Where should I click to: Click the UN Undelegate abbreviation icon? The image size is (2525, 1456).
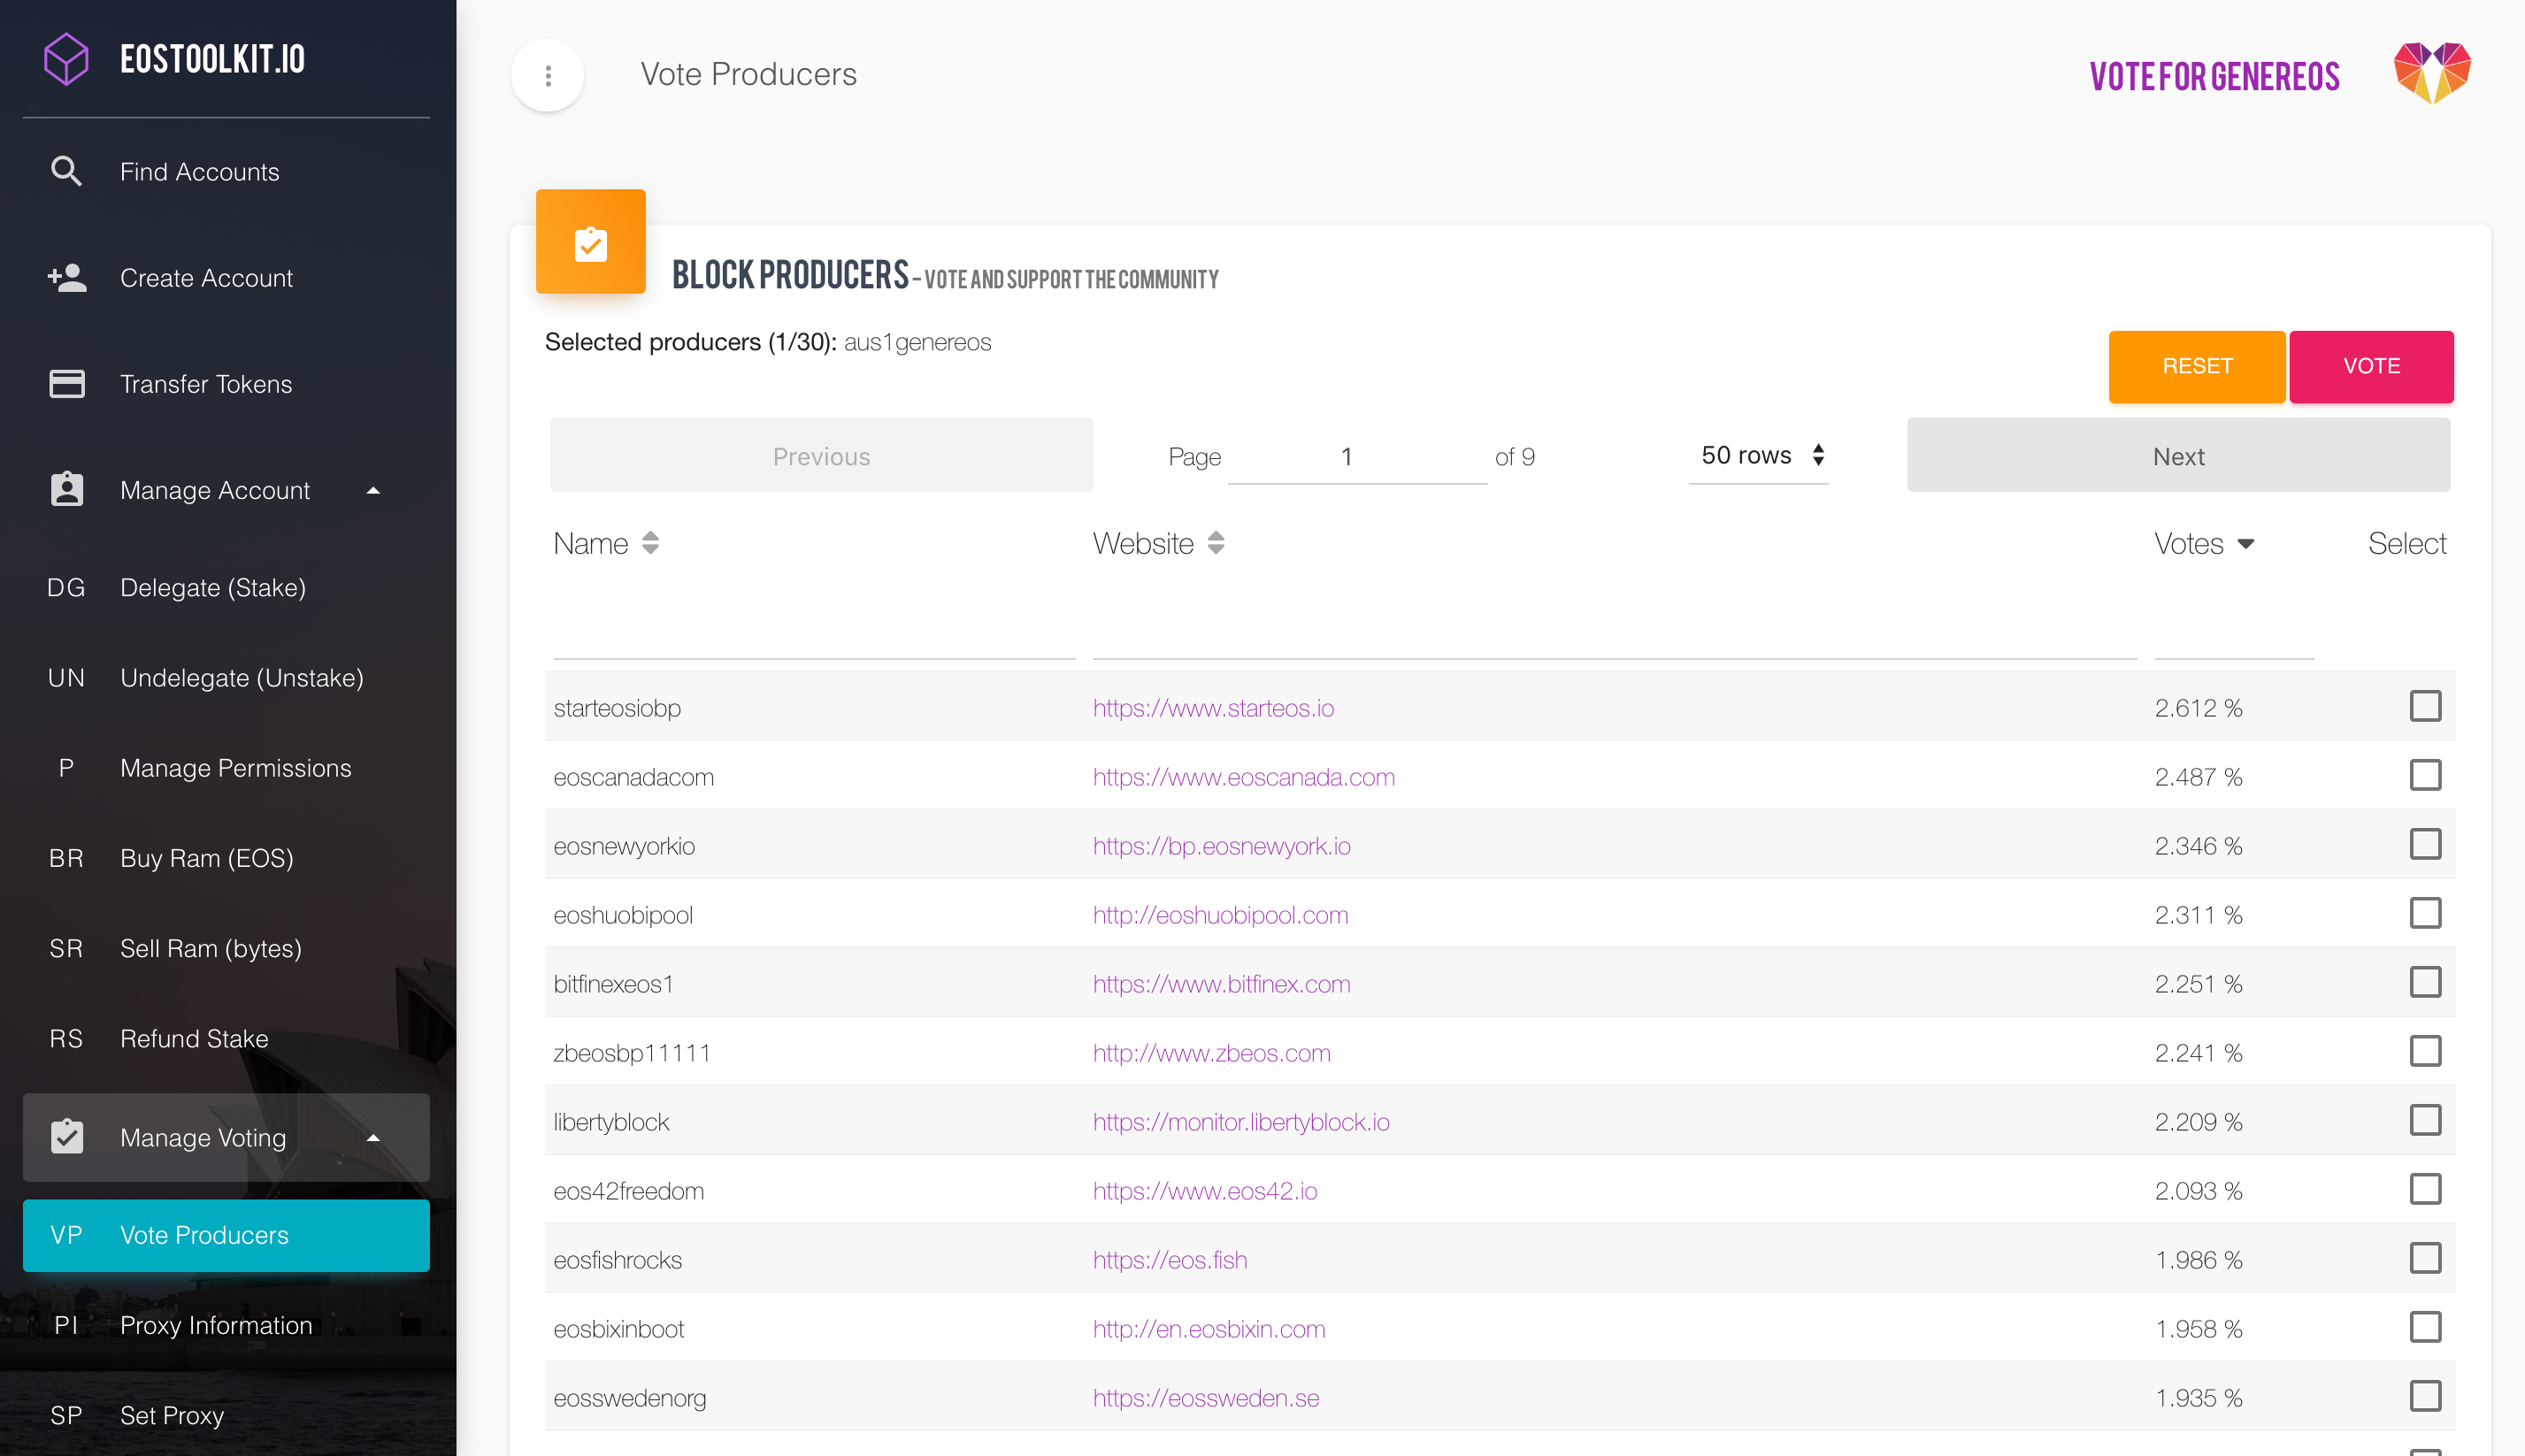pyautogui.click(x=66, y=677)
